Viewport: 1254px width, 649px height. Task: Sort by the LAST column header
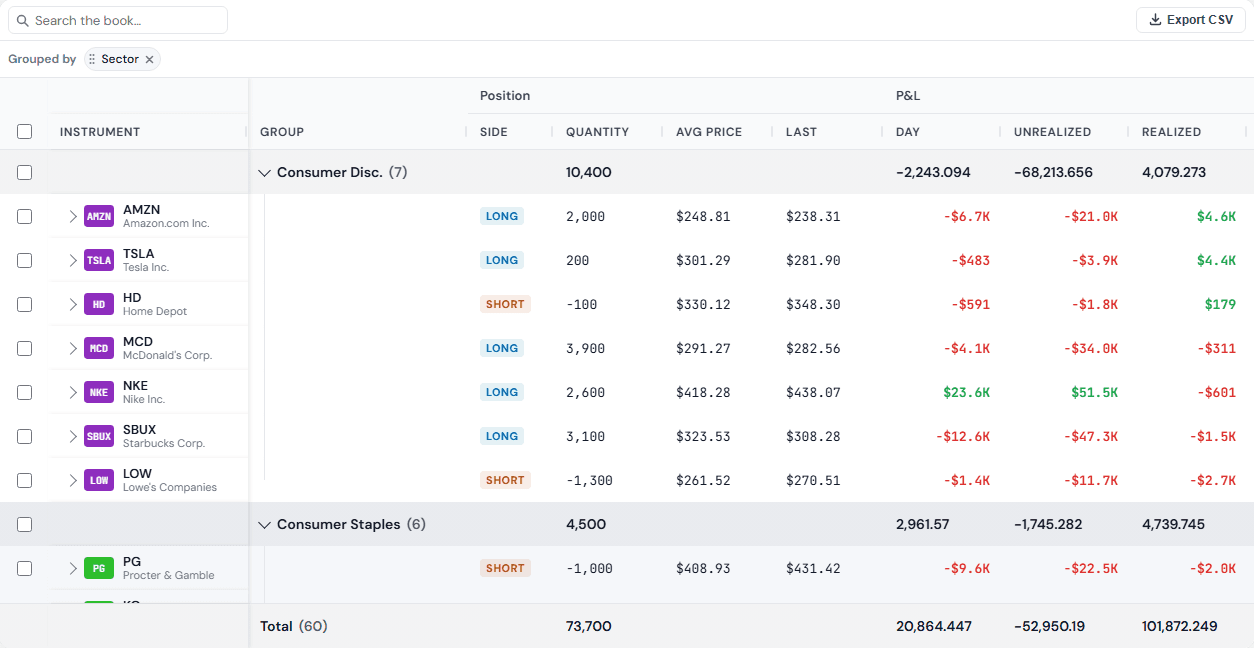pyautogui.click(x=801, y=132)
